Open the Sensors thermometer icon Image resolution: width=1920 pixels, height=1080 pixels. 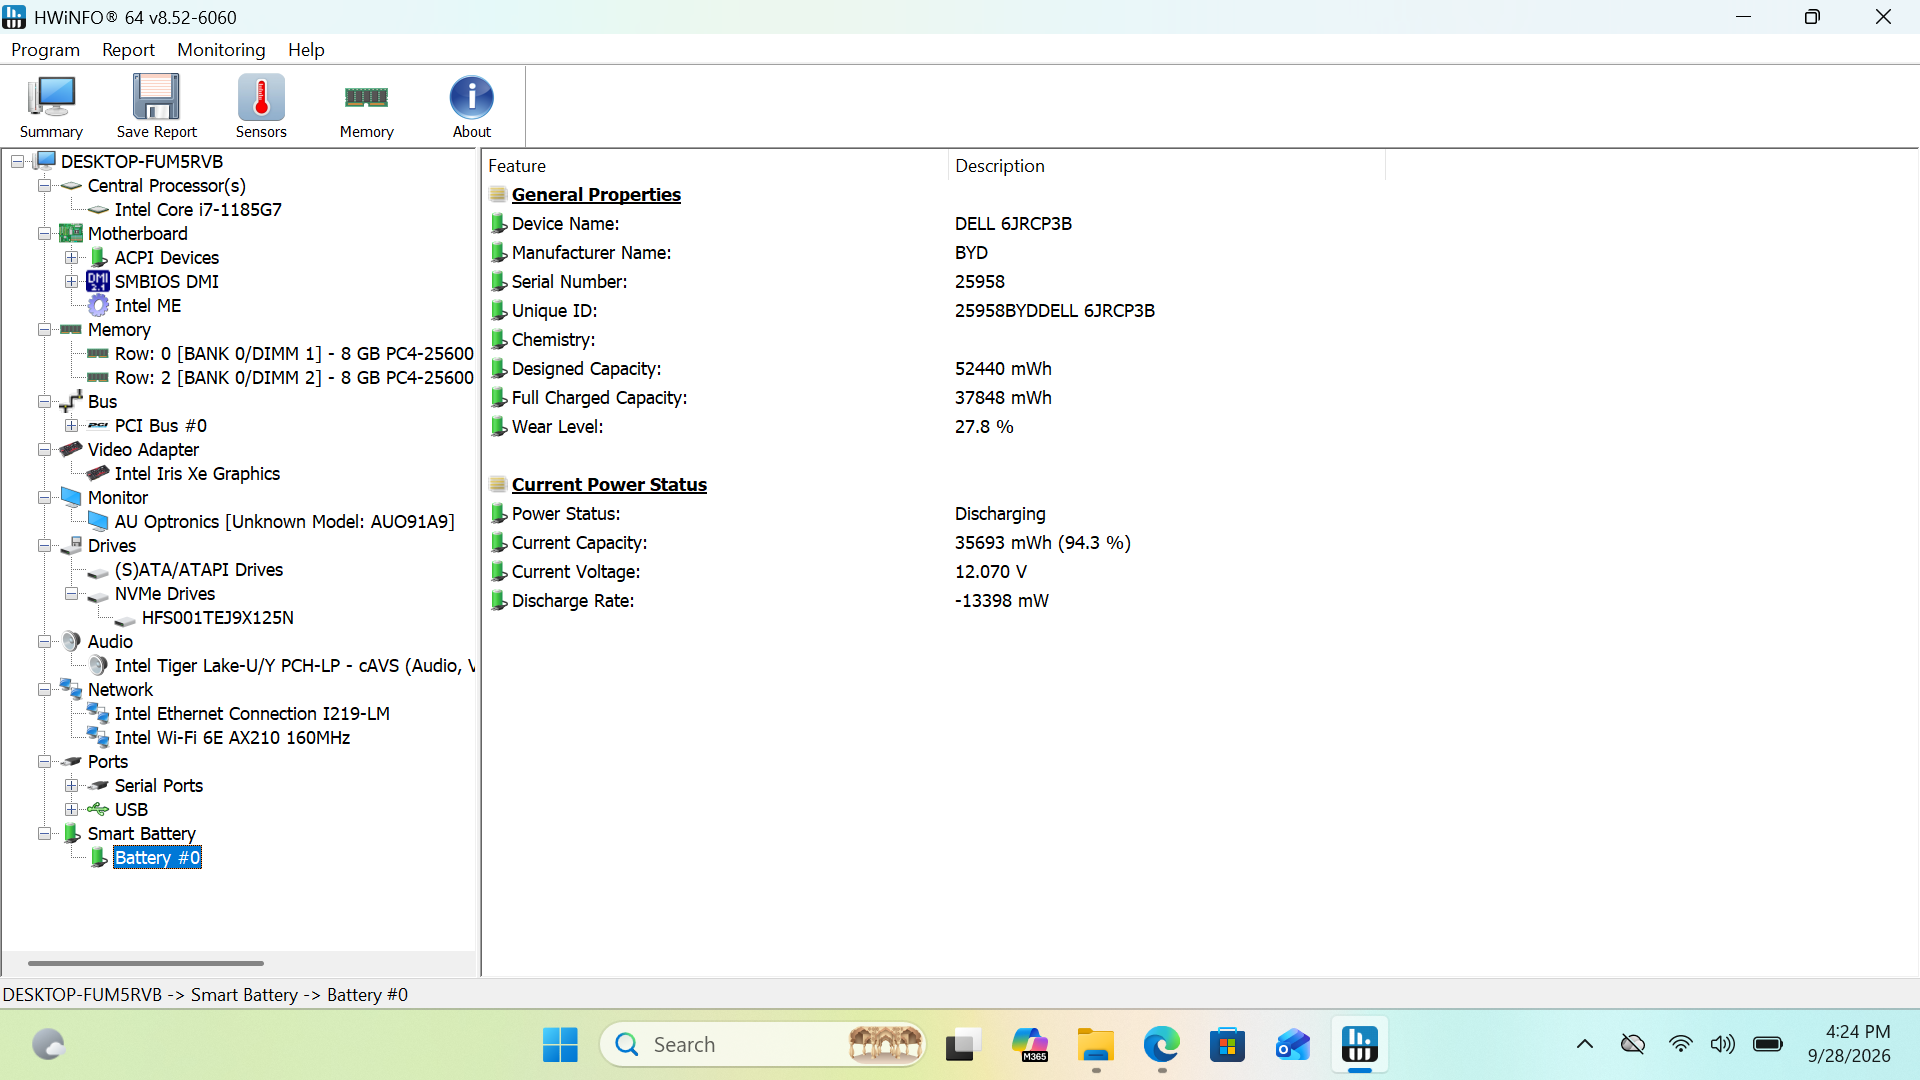[261, 106]
